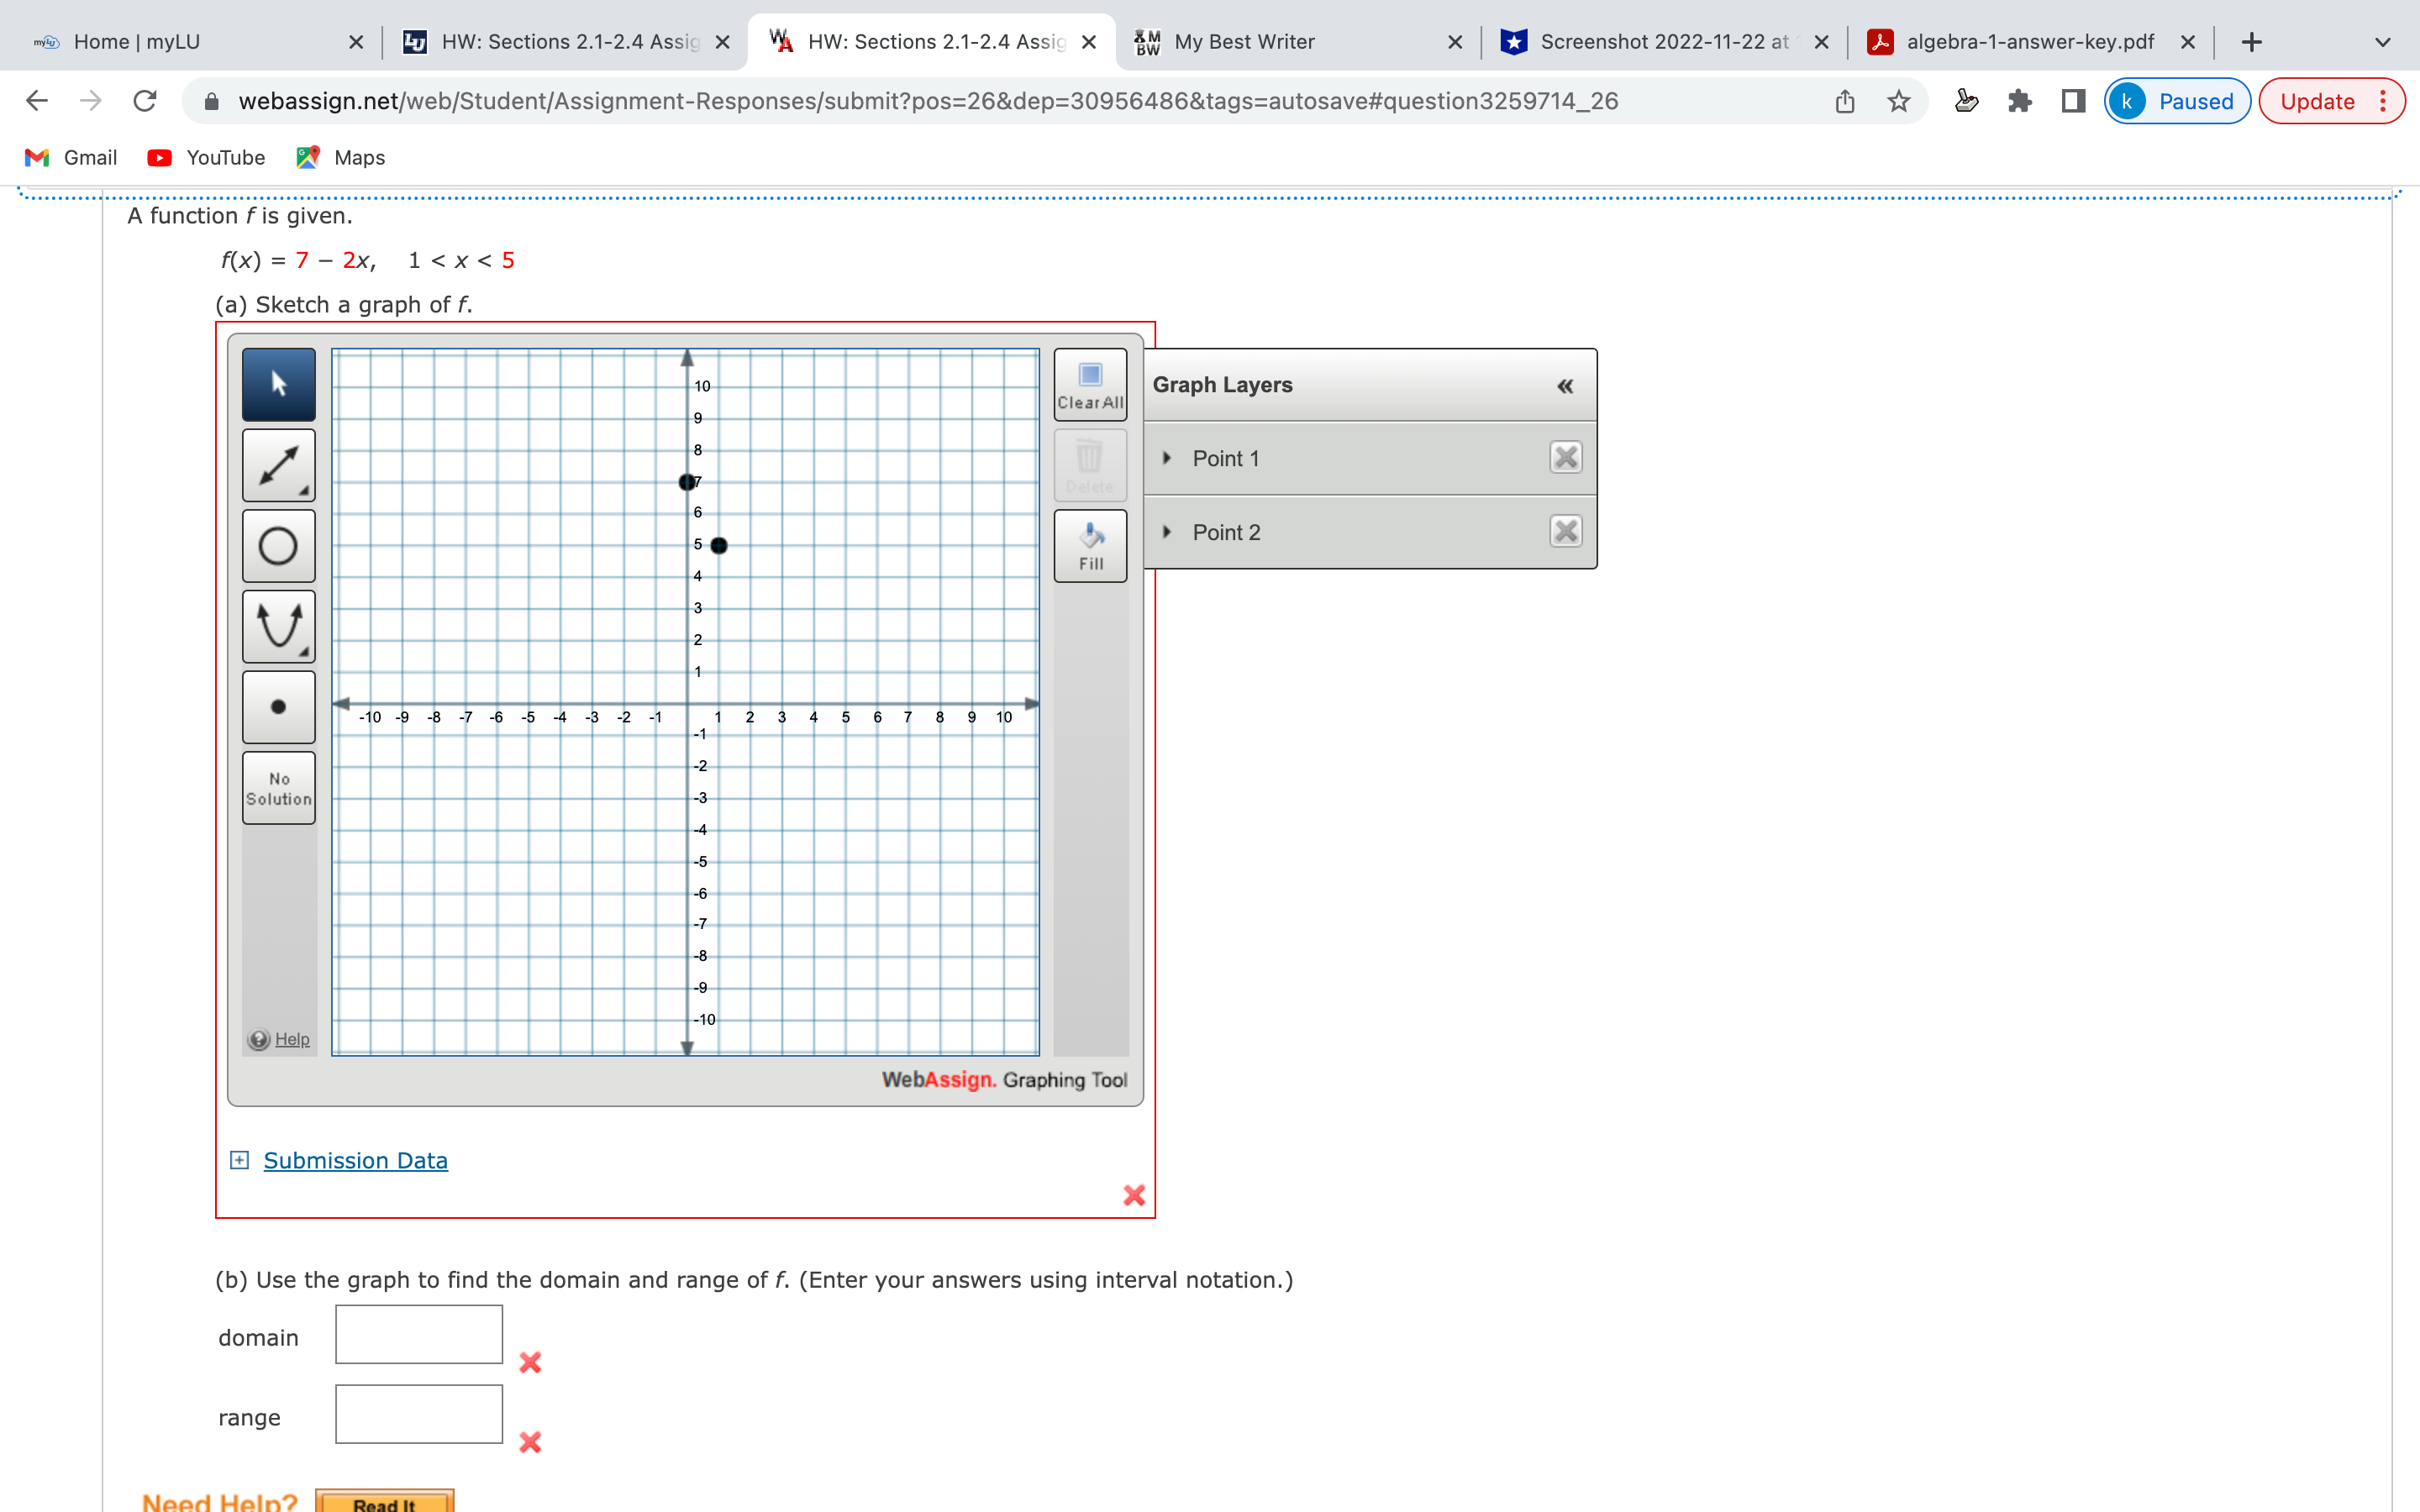Open the graphing tool Help link
Viewport: 2420px width, 1512px height.
coord(292,1039)
